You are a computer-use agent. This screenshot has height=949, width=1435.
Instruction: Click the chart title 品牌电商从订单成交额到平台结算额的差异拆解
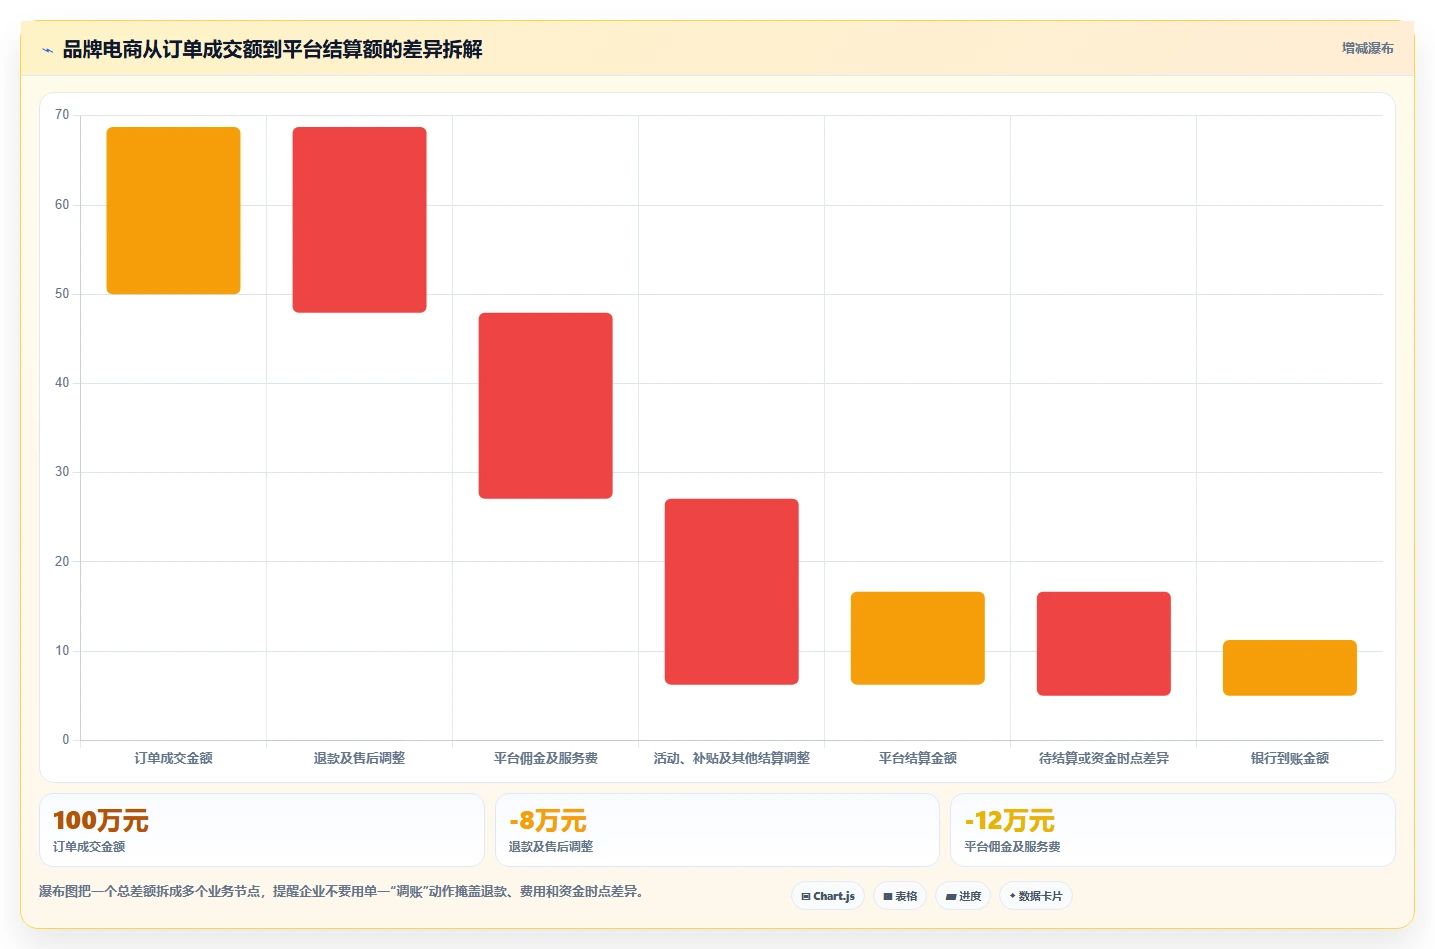click(x=272, y=50)
